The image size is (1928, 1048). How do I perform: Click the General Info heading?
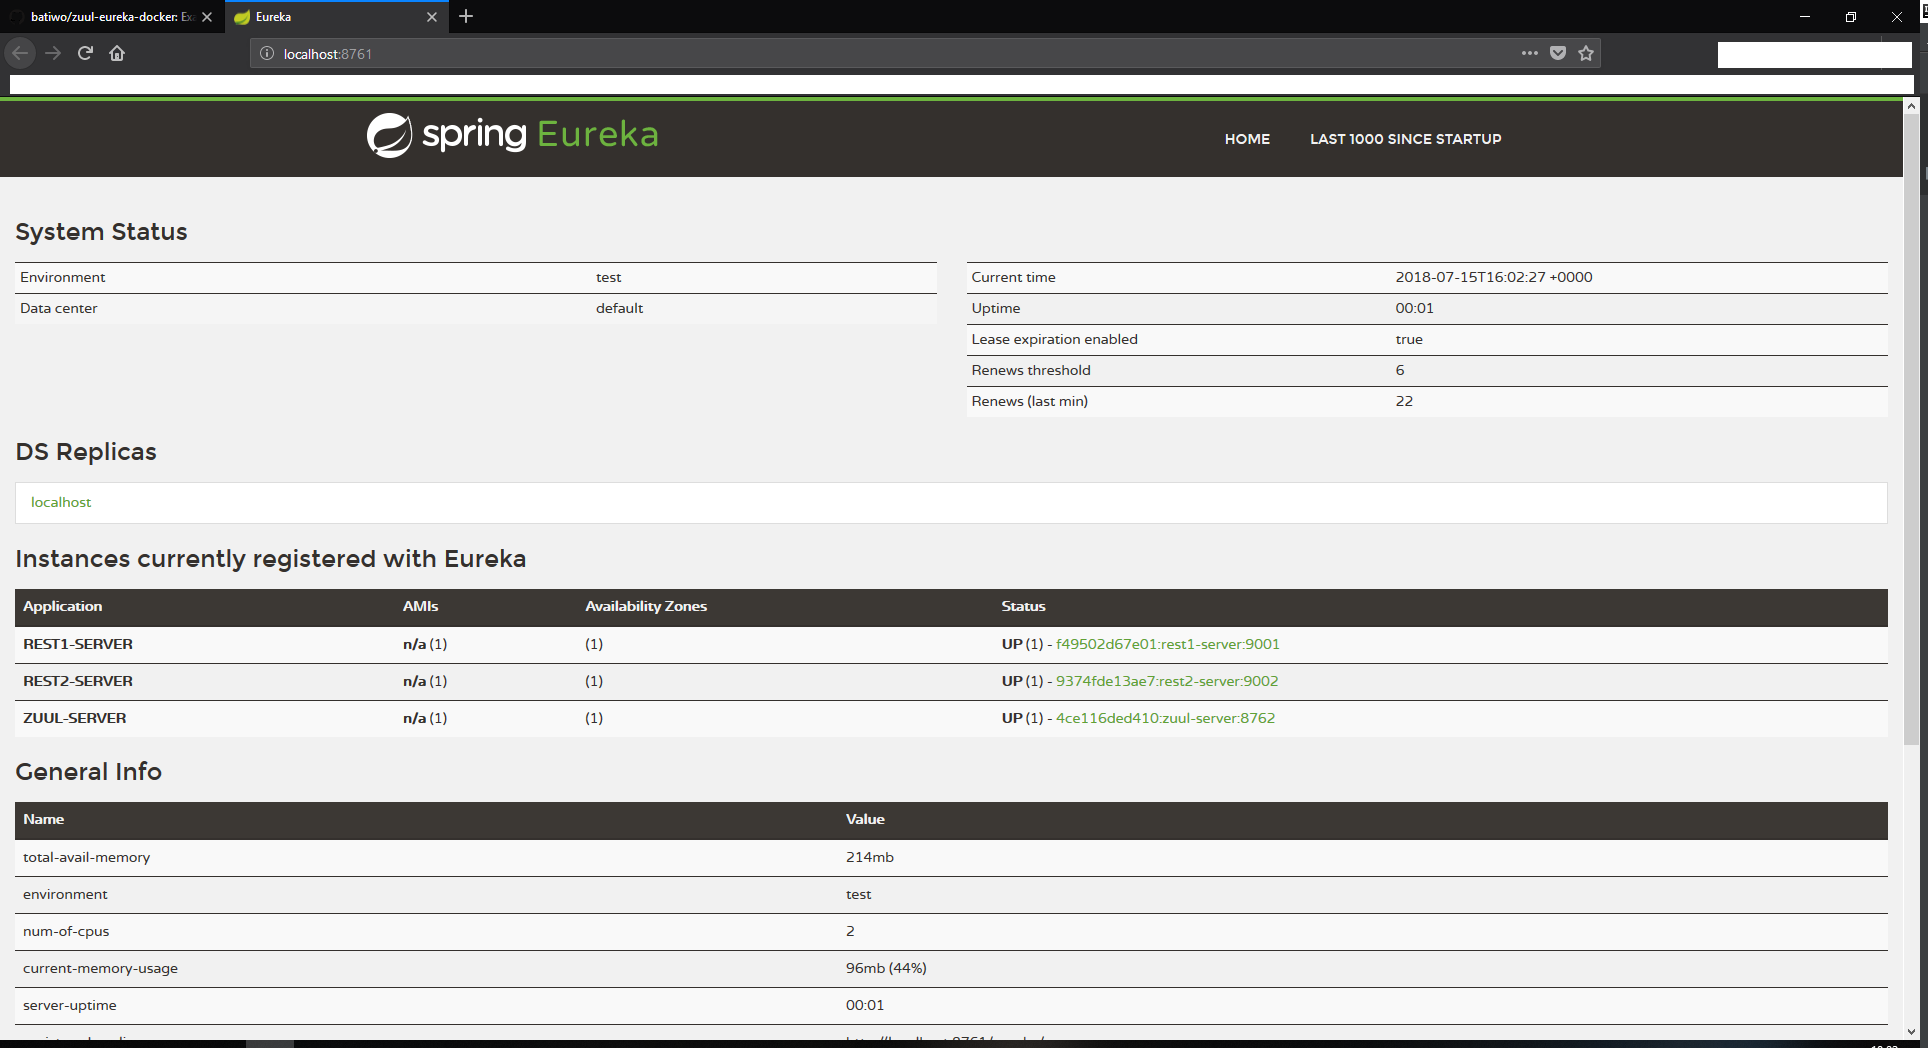coord(88,772)
